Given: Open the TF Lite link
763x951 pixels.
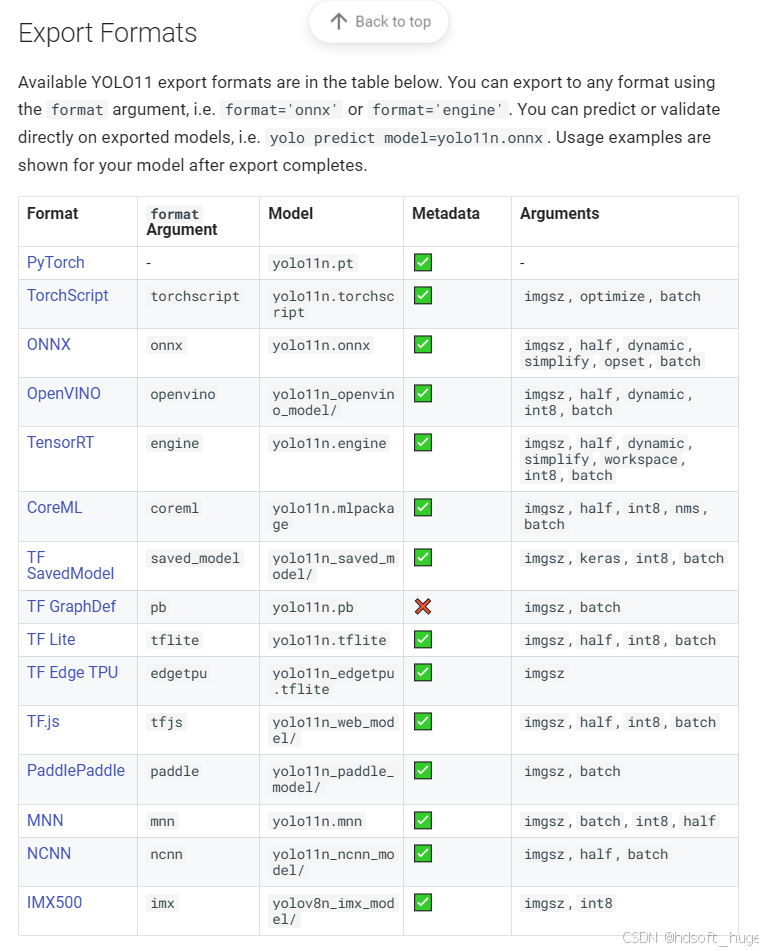Looking at the screenshot, I should [51, 639].
